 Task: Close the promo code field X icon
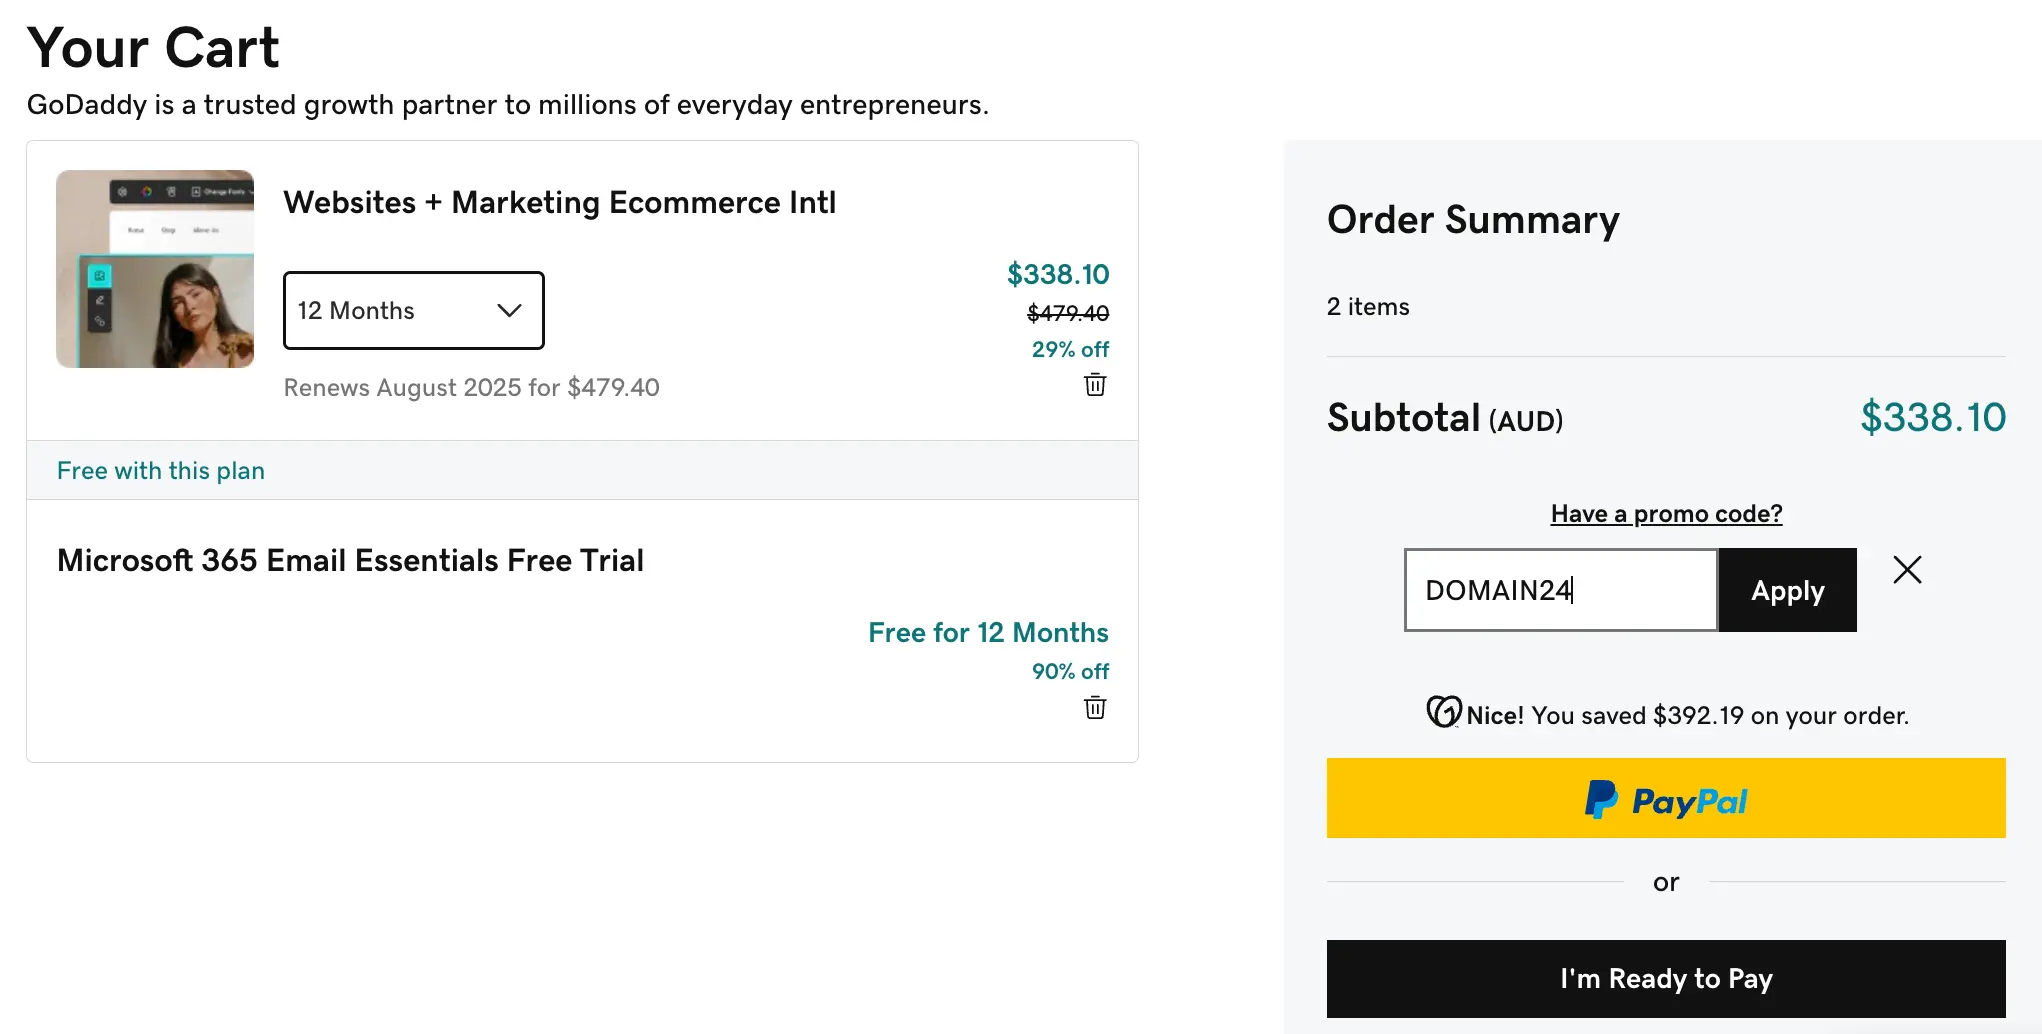(1907, 570)
